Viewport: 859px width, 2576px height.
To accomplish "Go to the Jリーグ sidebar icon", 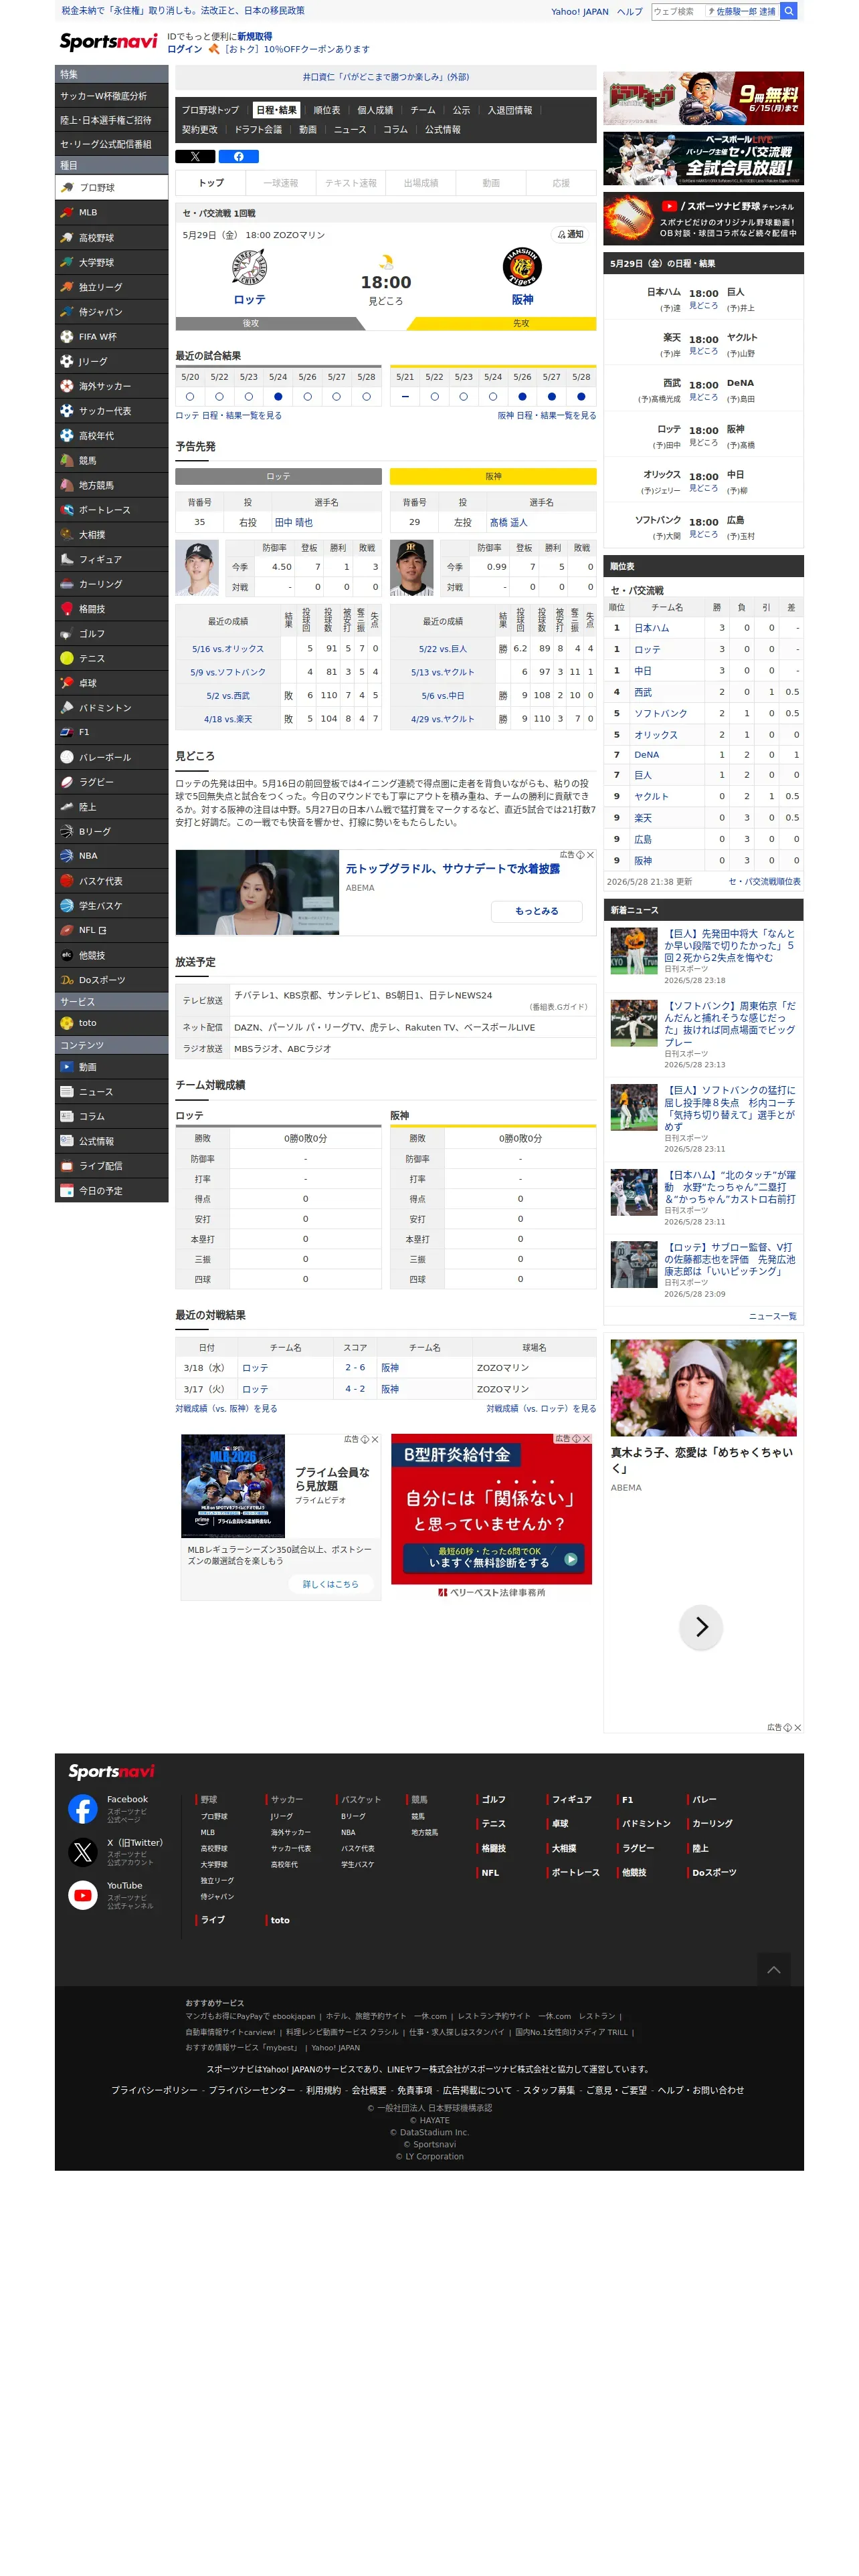I will [67, 361].
